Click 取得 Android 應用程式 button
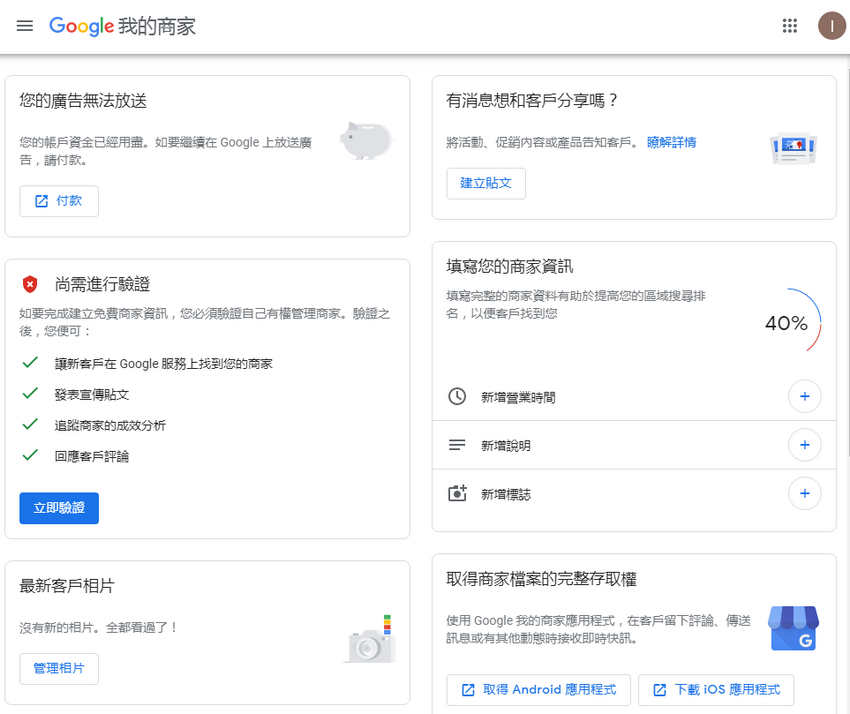The image size is (850, 714). click(x=538, y=690)
